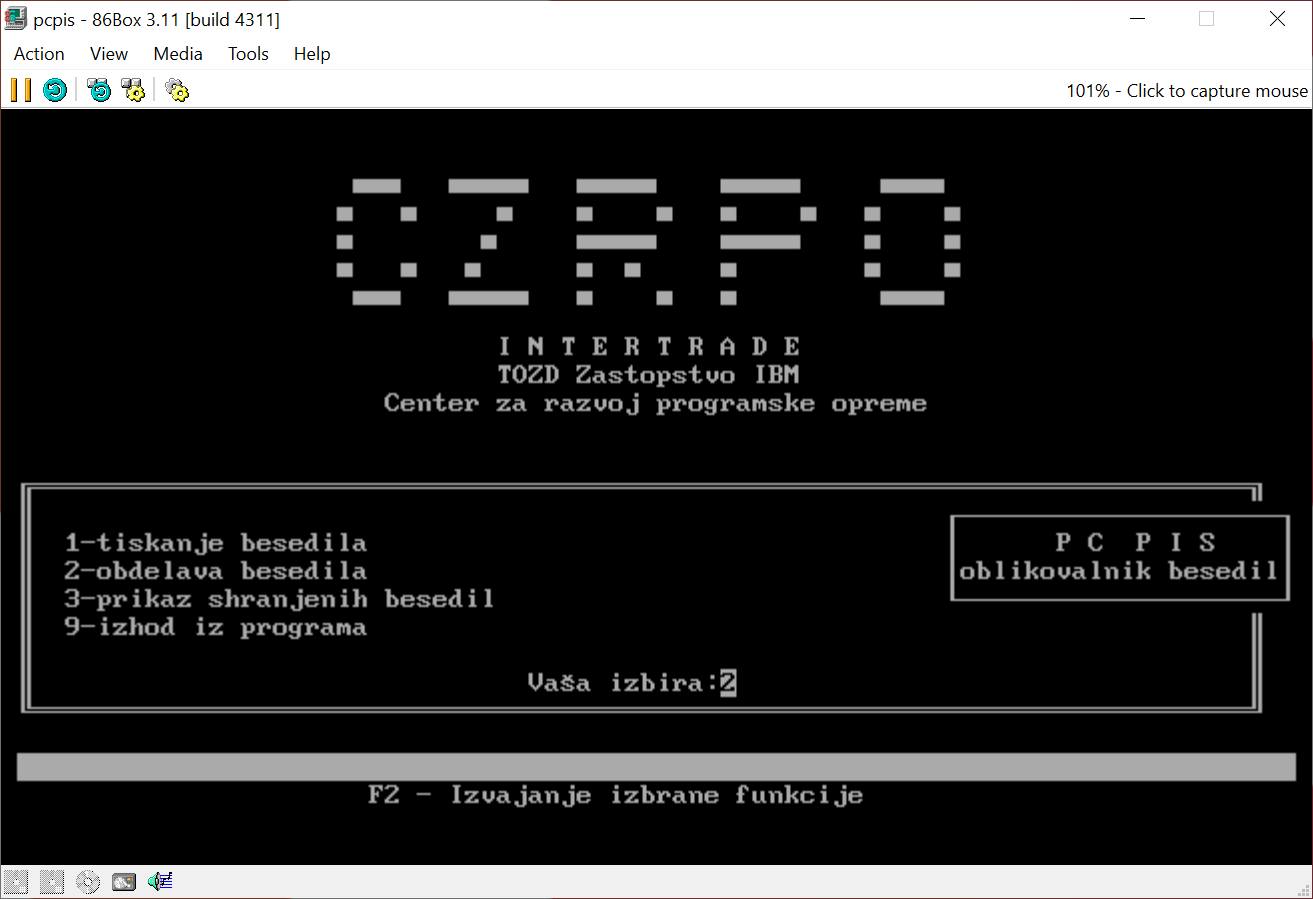Minimize the 86Box window

click(1136, 19)
